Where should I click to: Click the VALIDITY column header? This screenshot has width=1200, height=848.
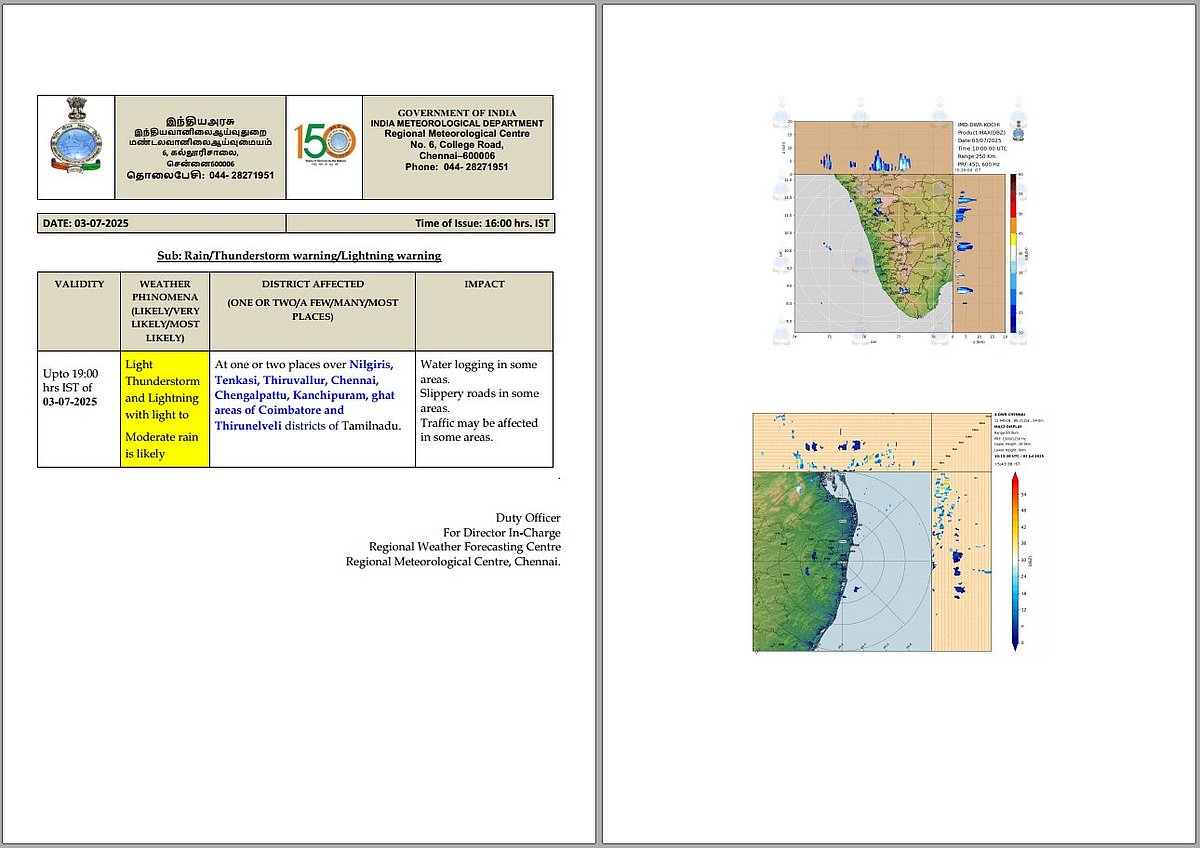(79, 284)
